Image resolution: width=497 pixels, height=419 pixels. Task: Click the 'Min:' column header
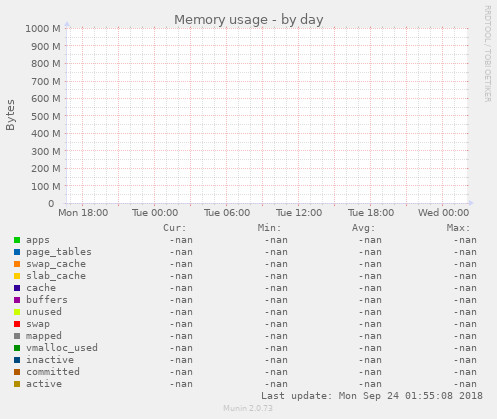269,228
